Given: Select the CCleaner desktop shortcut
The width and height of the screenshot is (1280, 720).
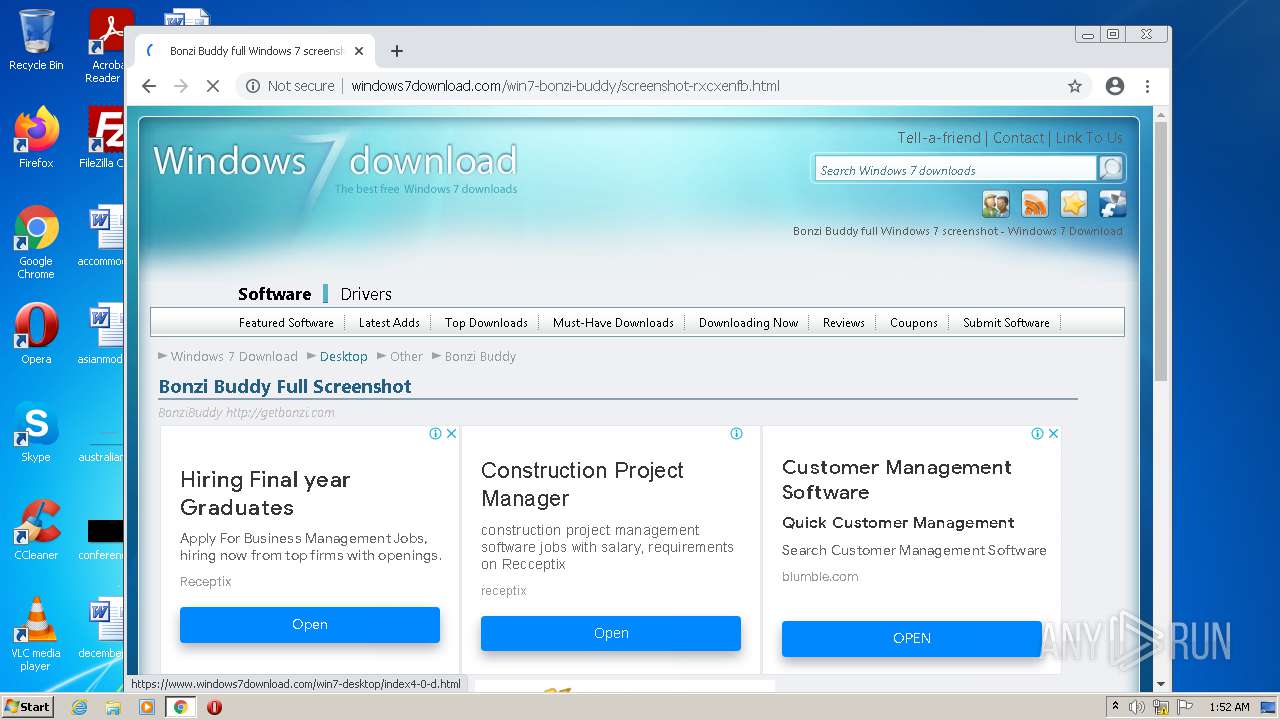Looking at the screenshot, I should point(36,530).
